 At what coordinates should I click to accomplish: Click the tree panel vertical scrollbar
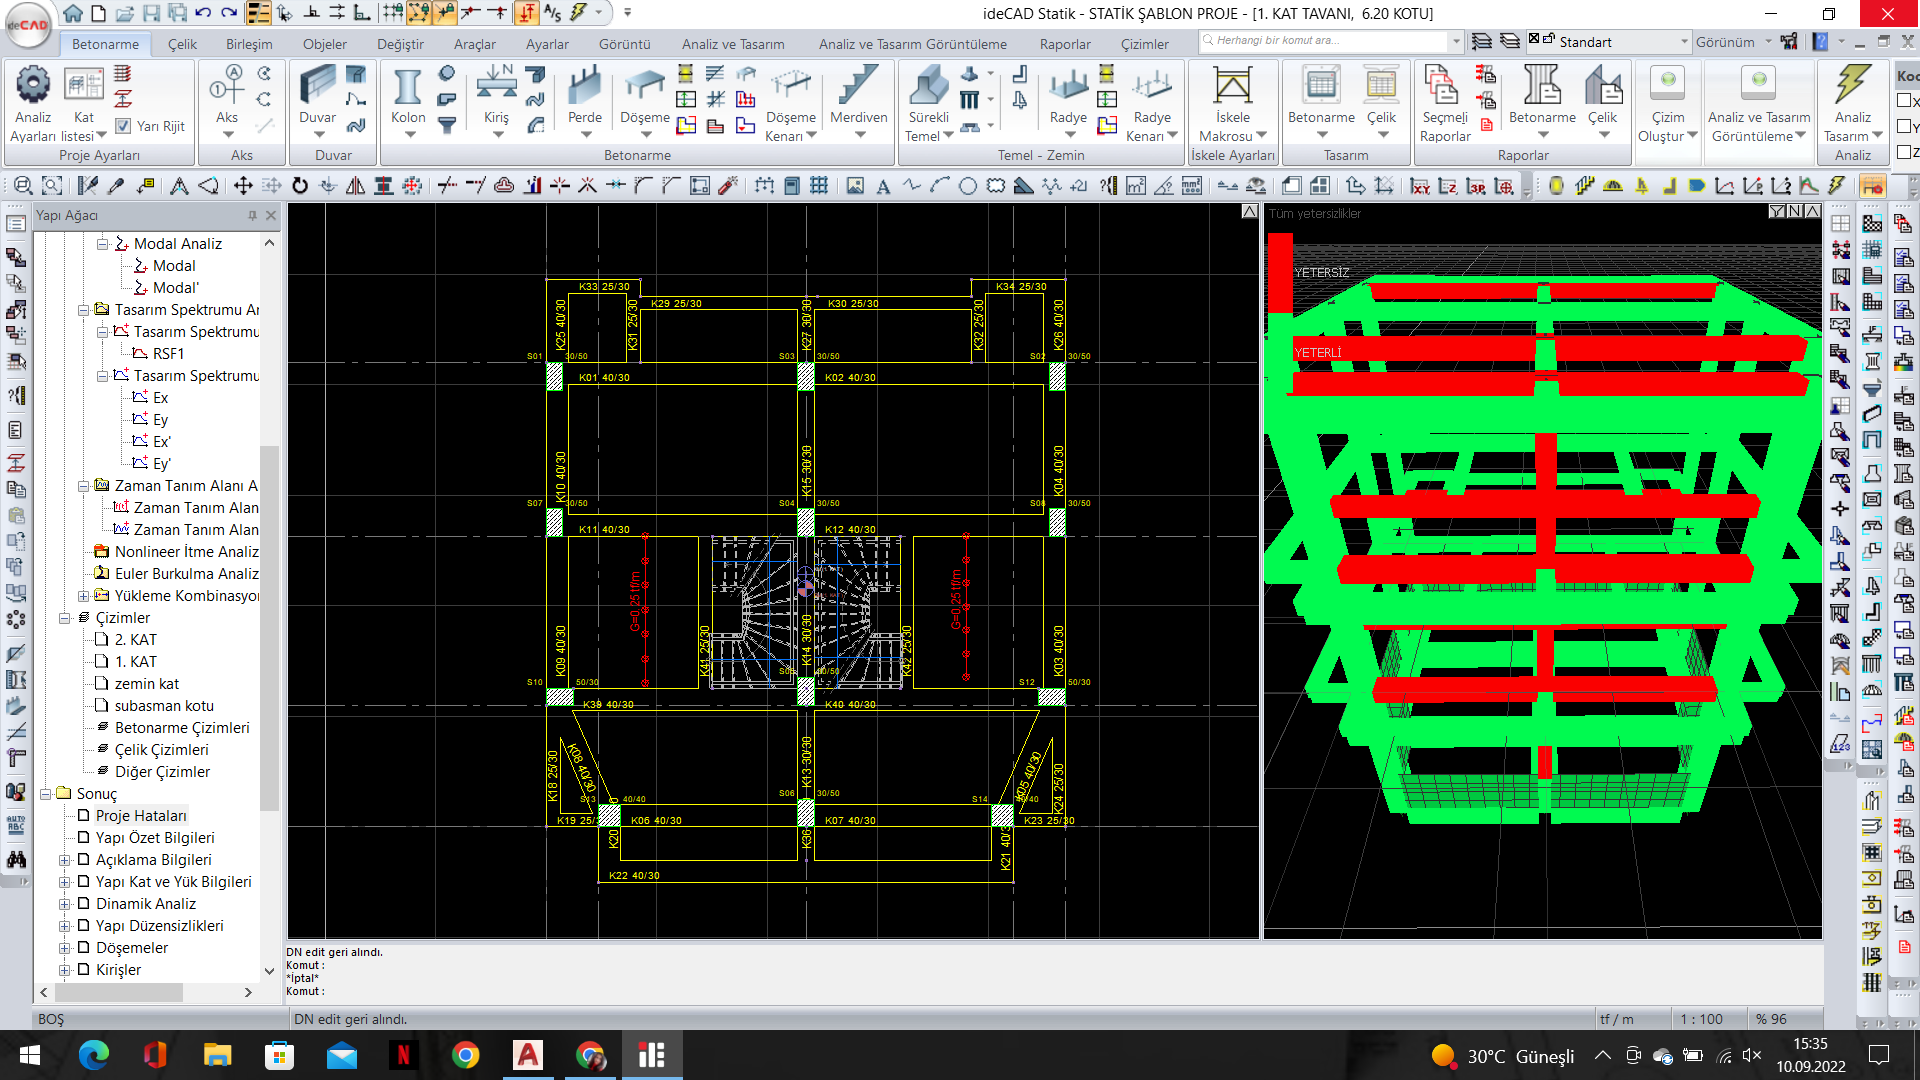pyautogui.click(x=269, y=628)
